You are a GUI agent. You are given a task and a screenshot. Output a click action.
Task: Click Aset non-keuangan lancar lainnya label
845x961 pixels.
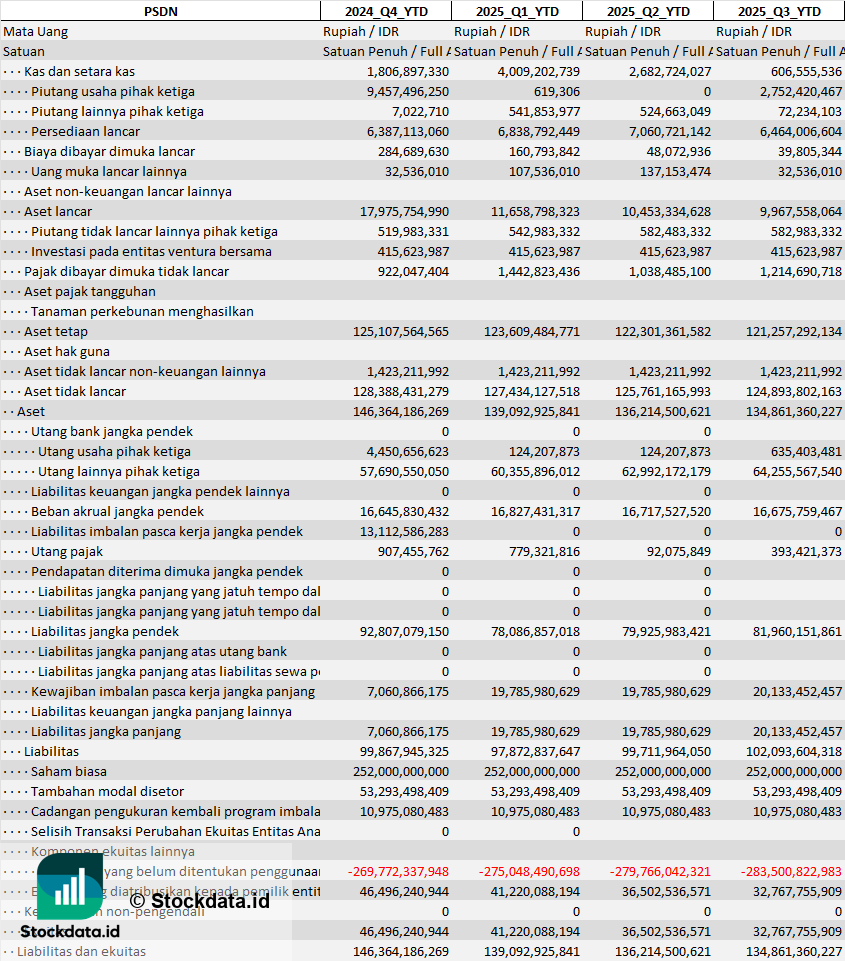[x=128, y=192]
